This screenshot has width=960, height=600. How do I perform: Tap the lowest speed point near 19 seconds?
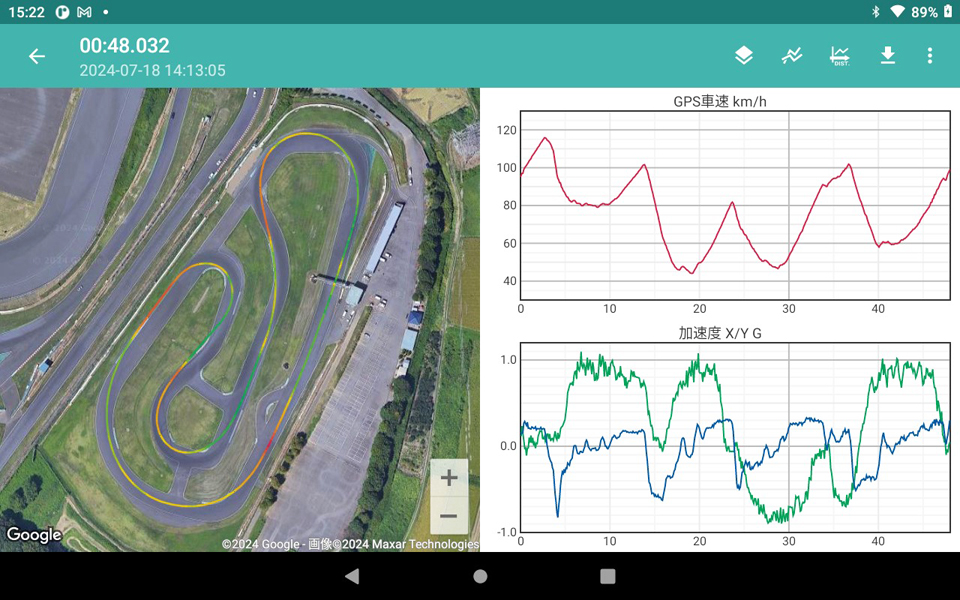click(x=689, y=272)
